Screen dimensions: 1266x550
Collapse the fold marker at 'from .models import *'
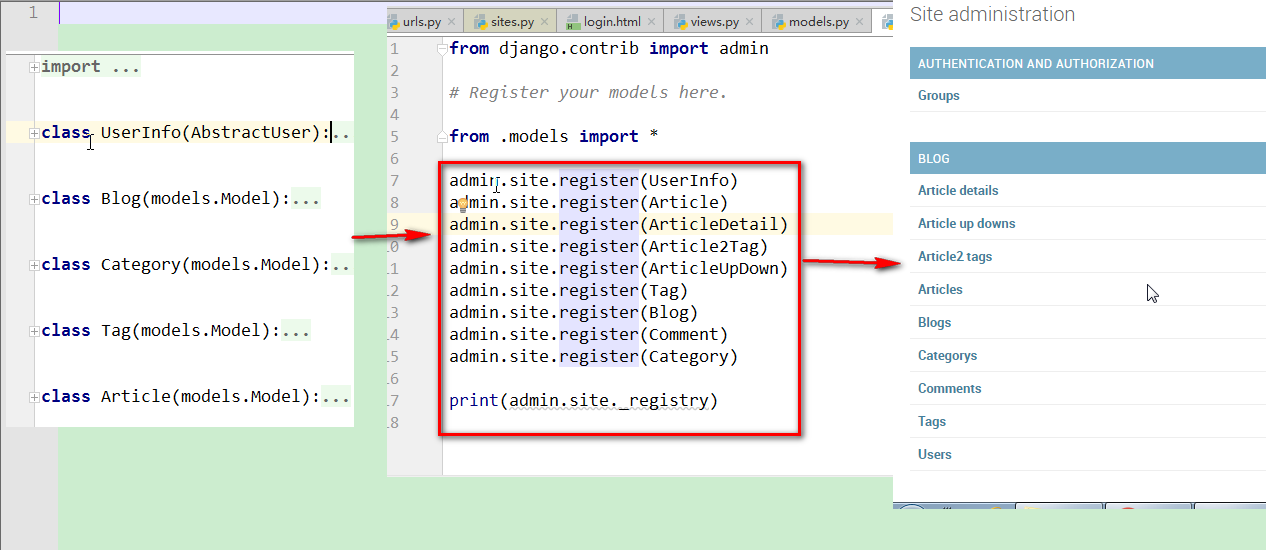pyautogui.click(x=443, y=137)
